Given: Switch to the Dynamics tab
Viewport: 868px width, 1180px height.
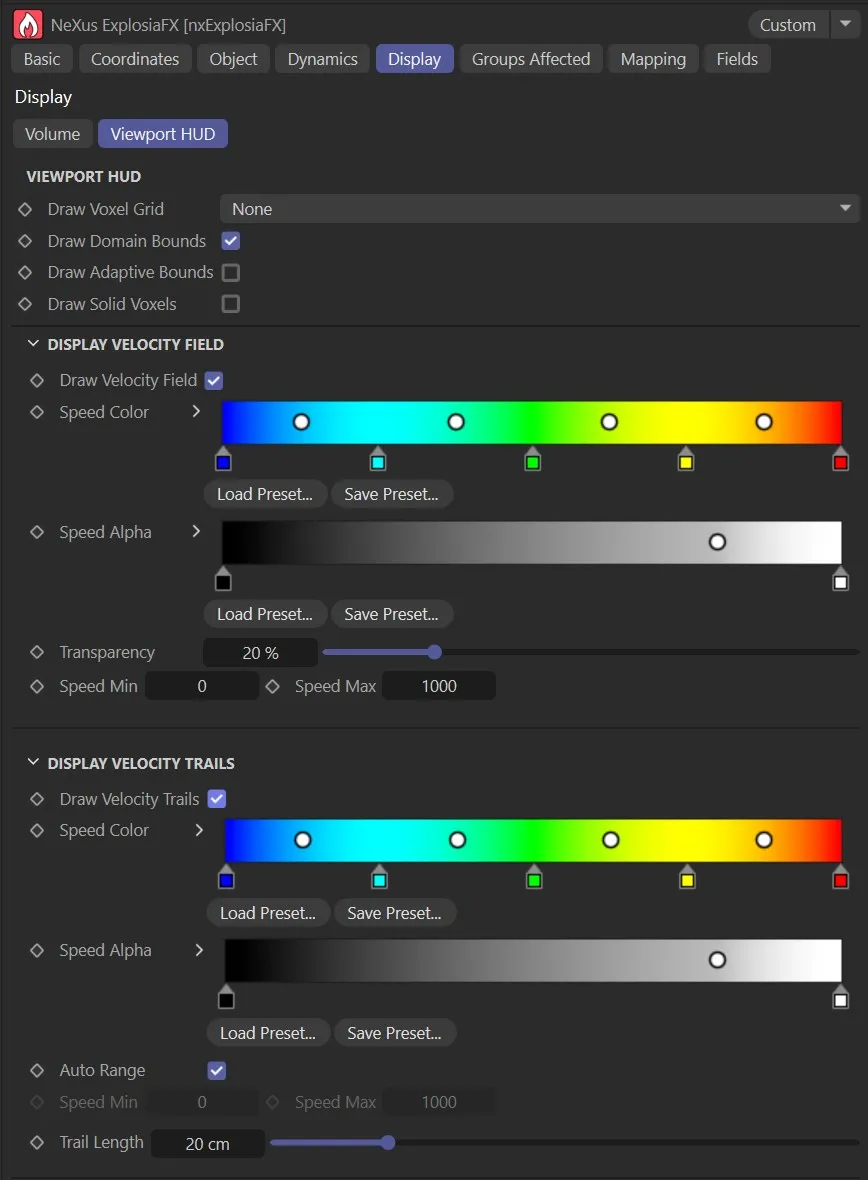Looking at the screenshot, I should [321, 58].
